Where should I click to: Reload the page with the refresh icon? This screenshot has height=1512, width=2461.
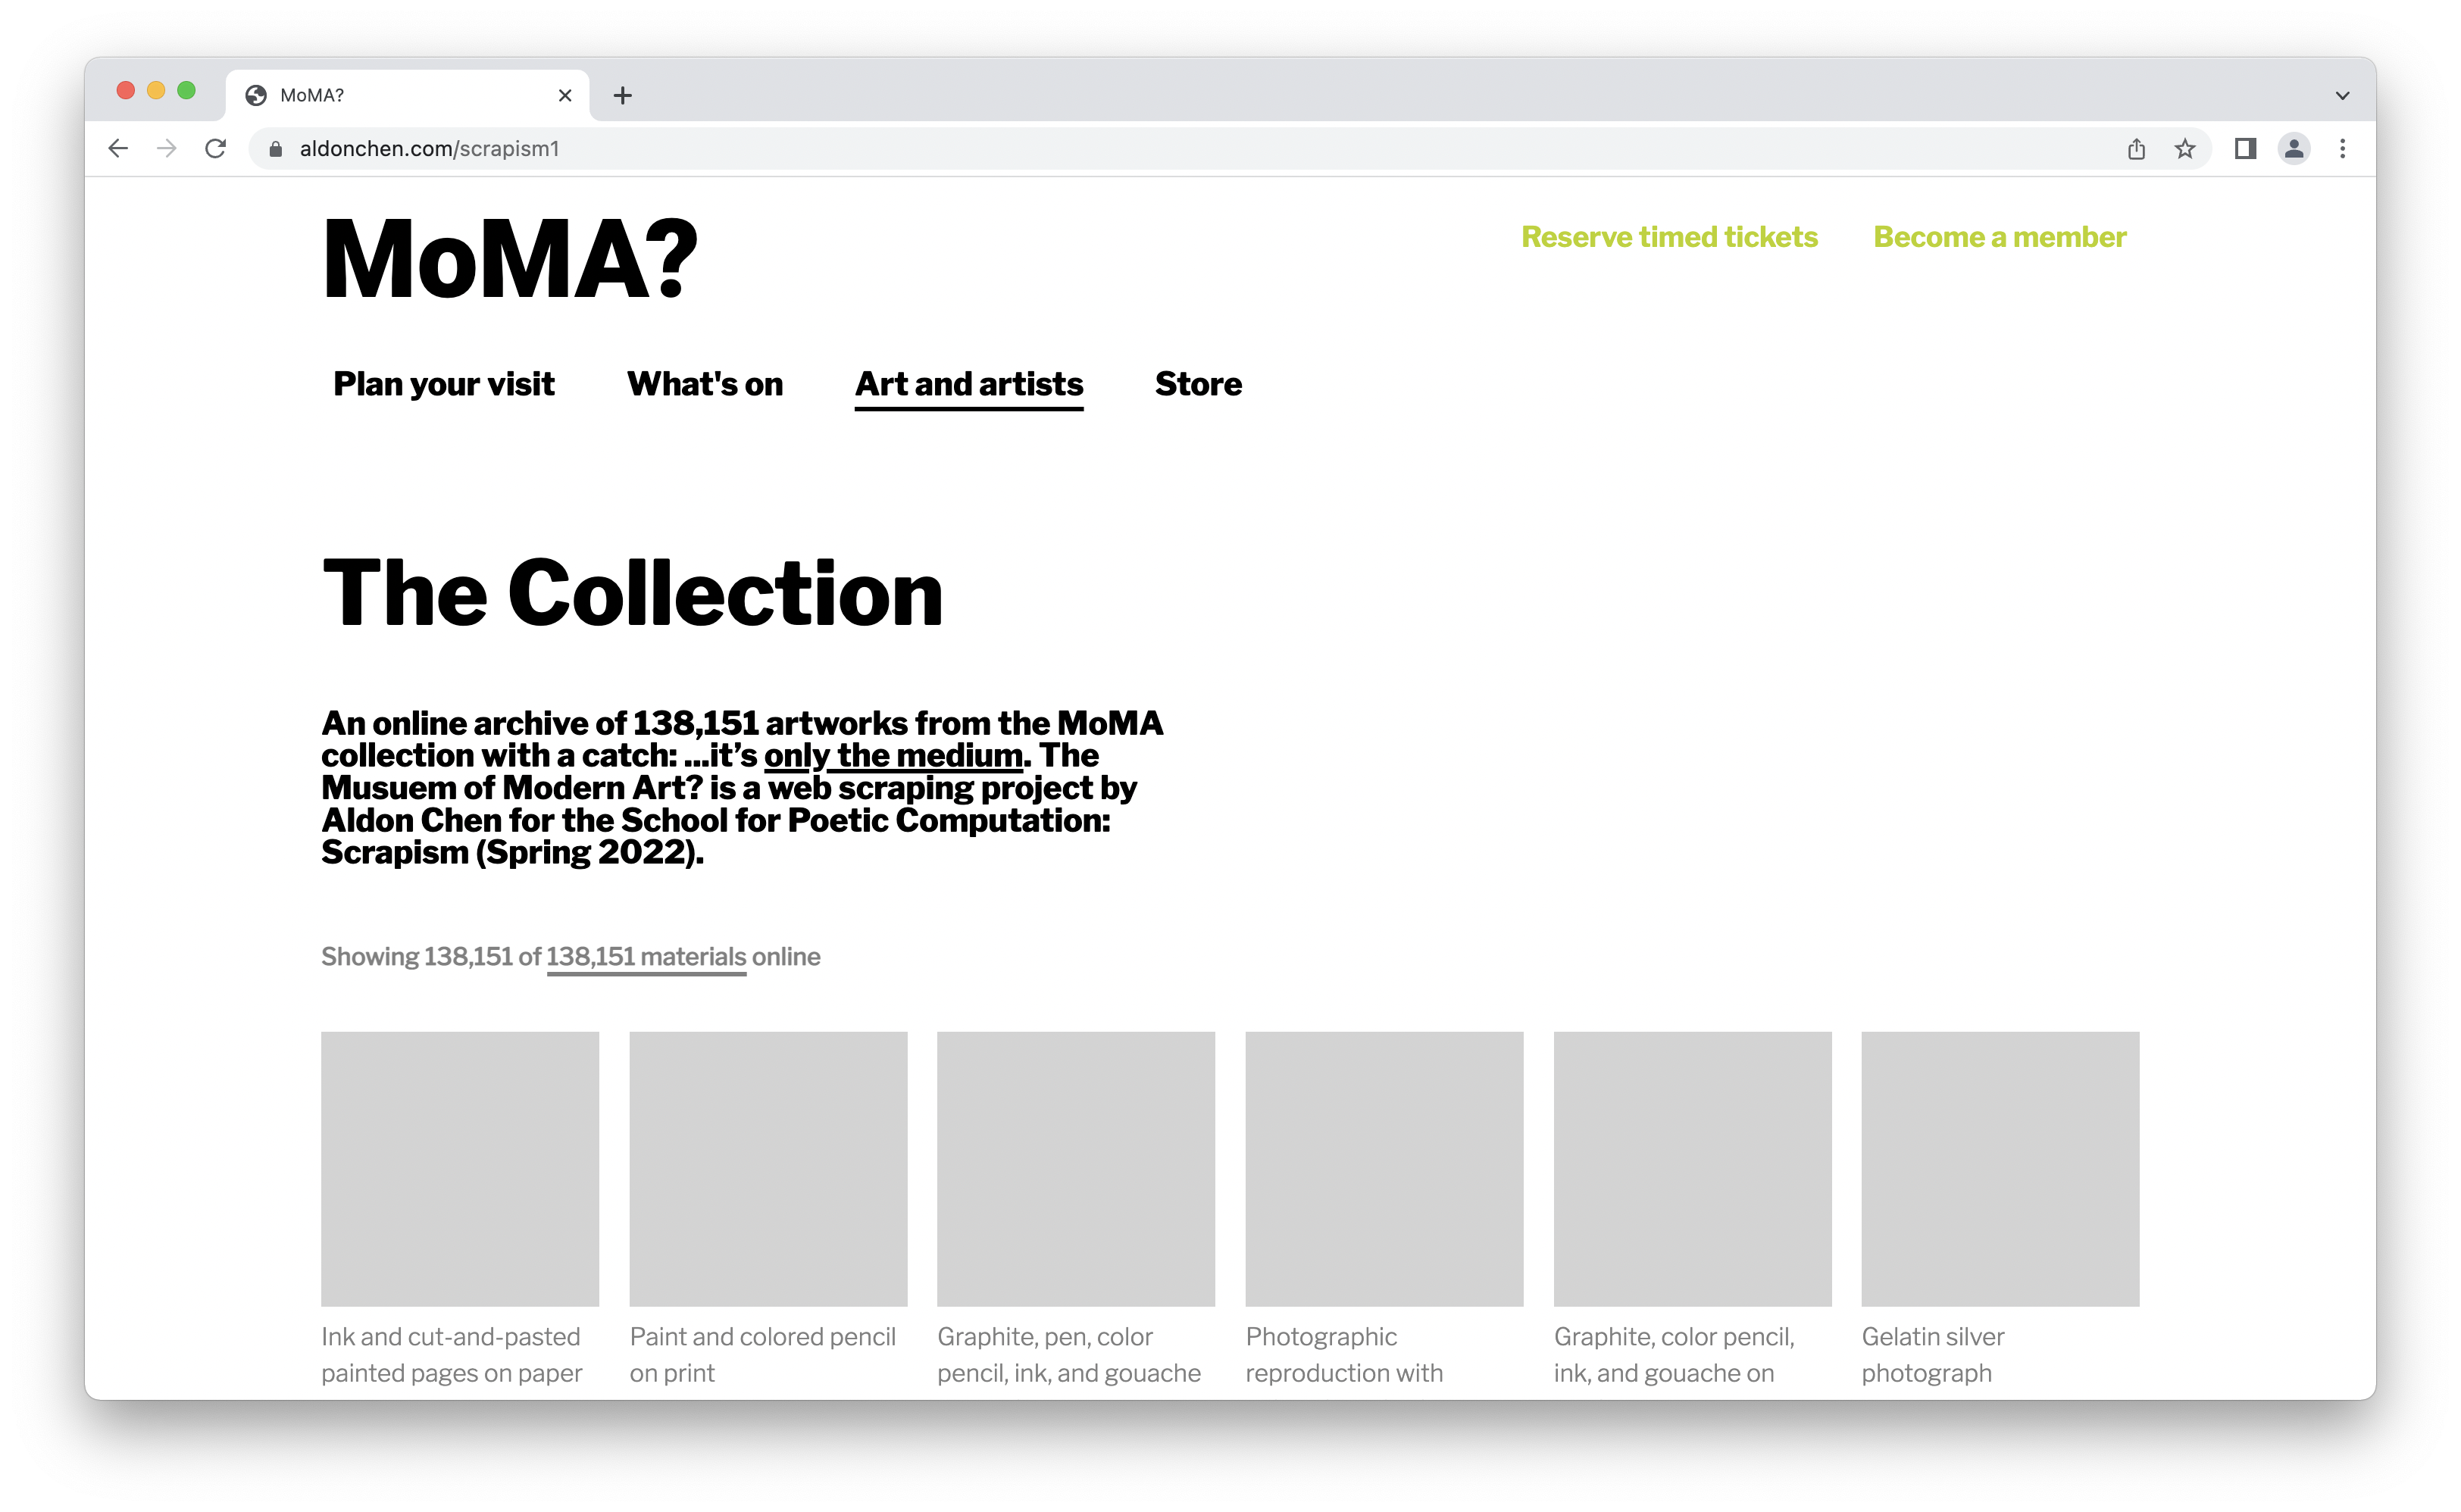tap(215, 149)
